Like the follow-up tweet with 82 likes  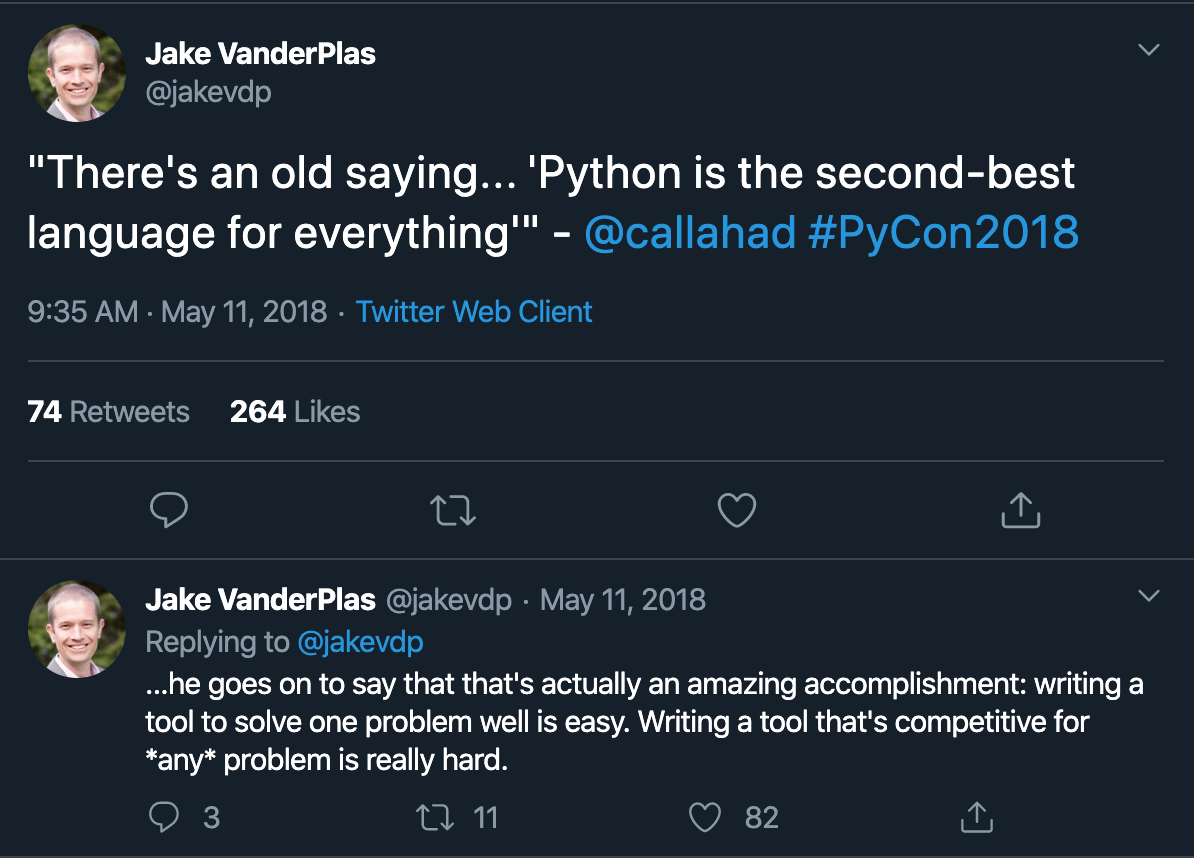pos(706,817)
